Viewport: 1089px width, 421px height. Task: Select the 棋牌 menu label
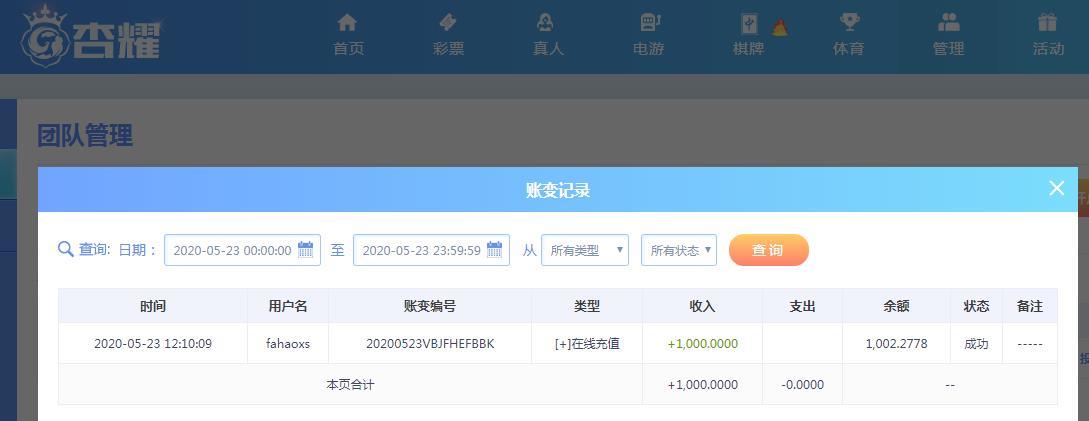[749, 49]
